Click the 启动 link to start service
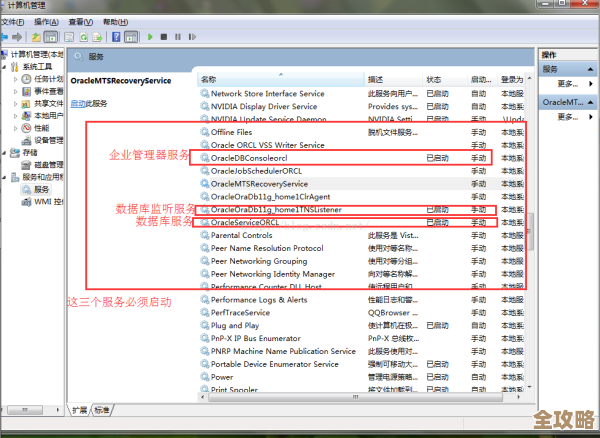600x438 pixels. tap(77, 103)
